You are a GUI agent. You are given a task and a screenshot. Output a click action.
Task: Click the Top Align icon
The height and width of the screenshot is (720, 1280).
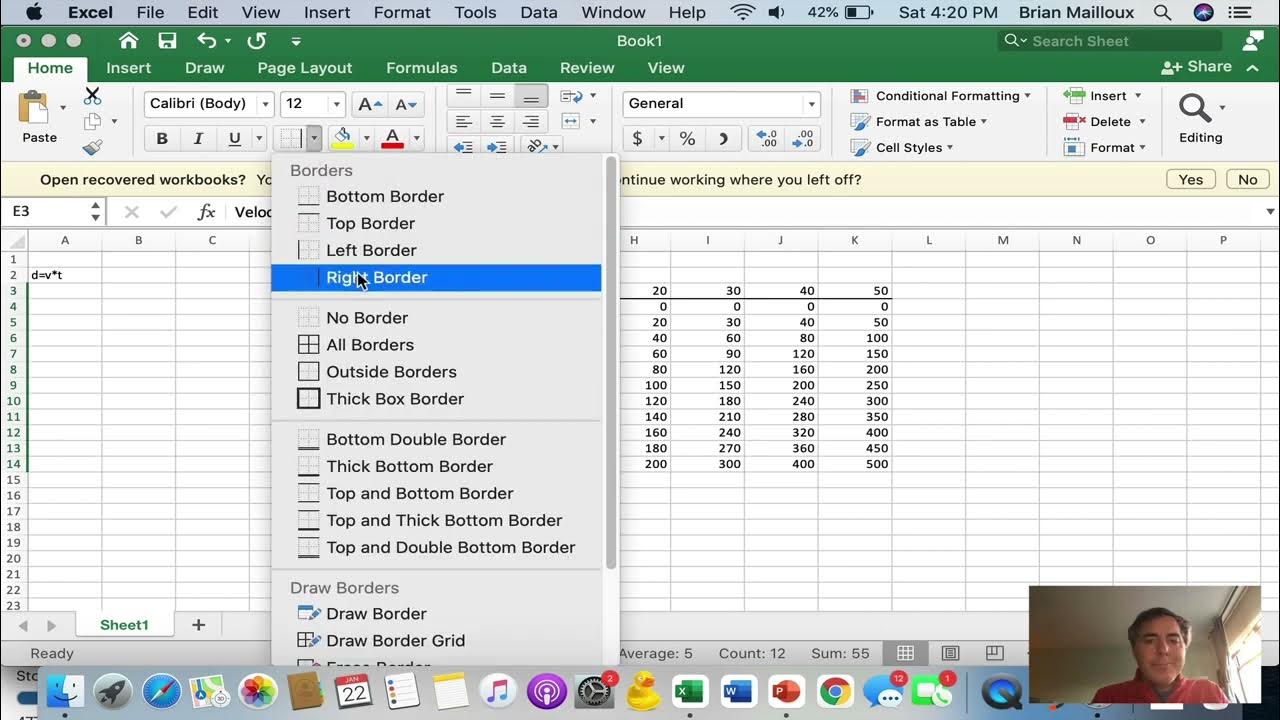coord(463,96)
